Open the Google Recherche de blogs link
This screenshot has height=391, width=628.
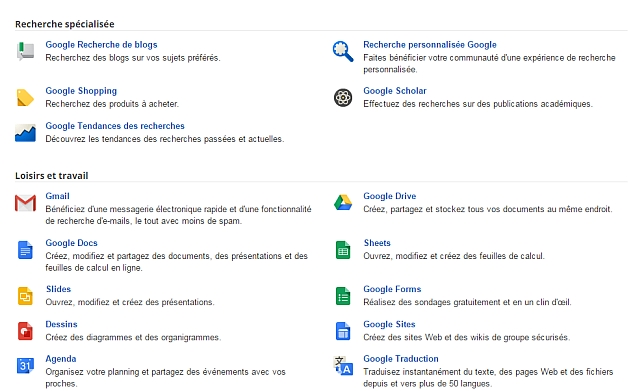point(101,44)
